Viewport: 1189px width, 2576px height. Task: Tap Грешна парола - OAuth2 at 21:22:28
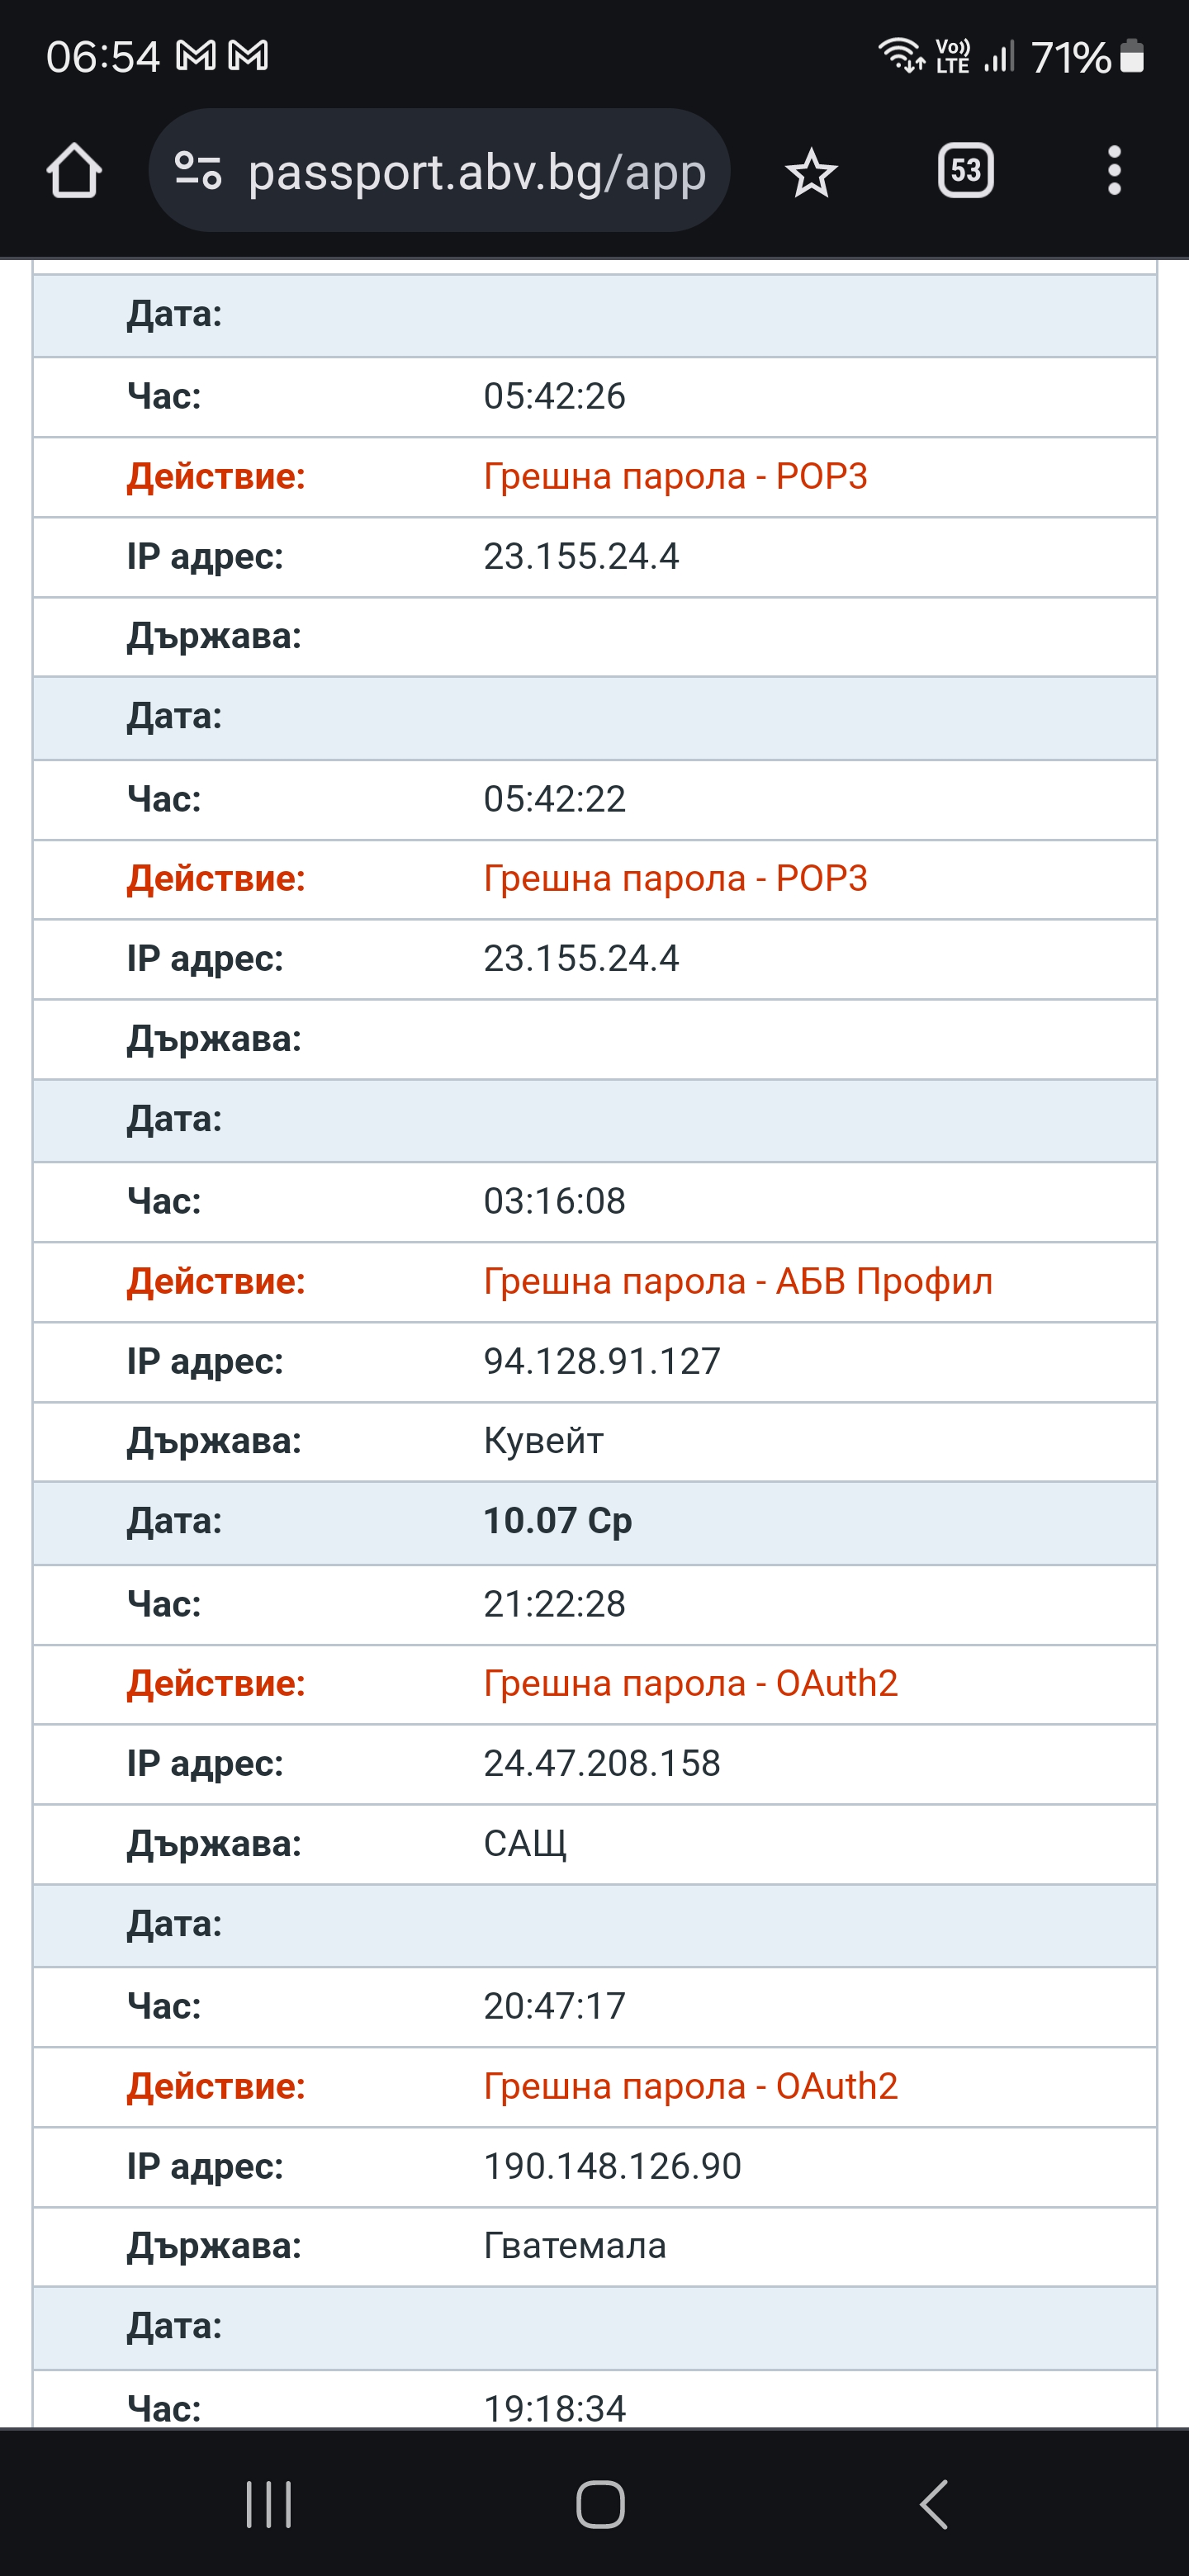pos(690,1683)
